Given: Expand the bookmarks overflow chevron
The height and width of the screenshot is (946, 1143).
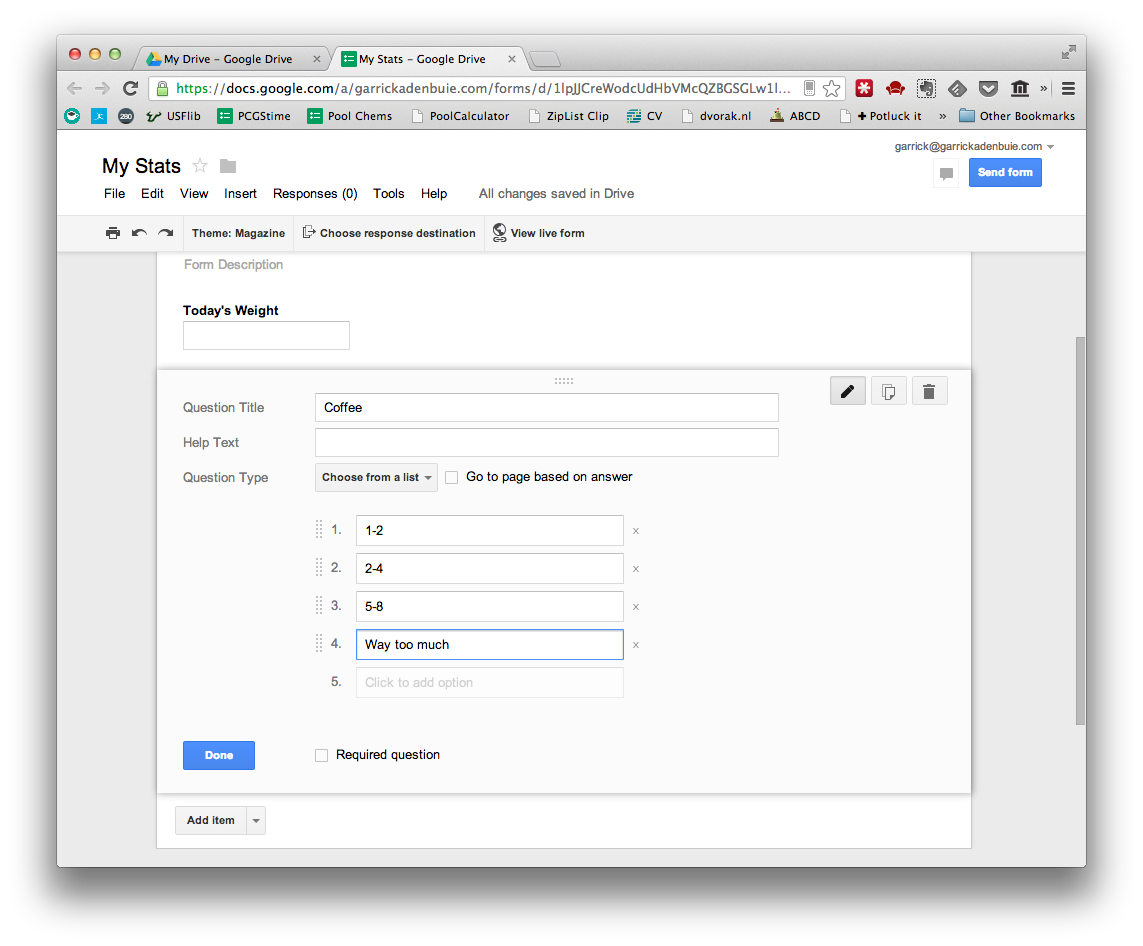Looking at the screenshot, I should click(x=943, y=116).
